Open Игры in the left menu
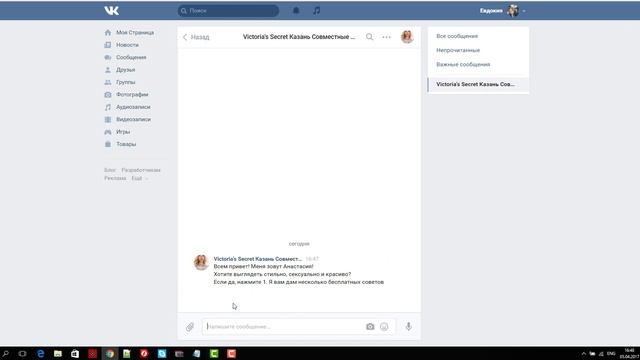 click(123, 132)
